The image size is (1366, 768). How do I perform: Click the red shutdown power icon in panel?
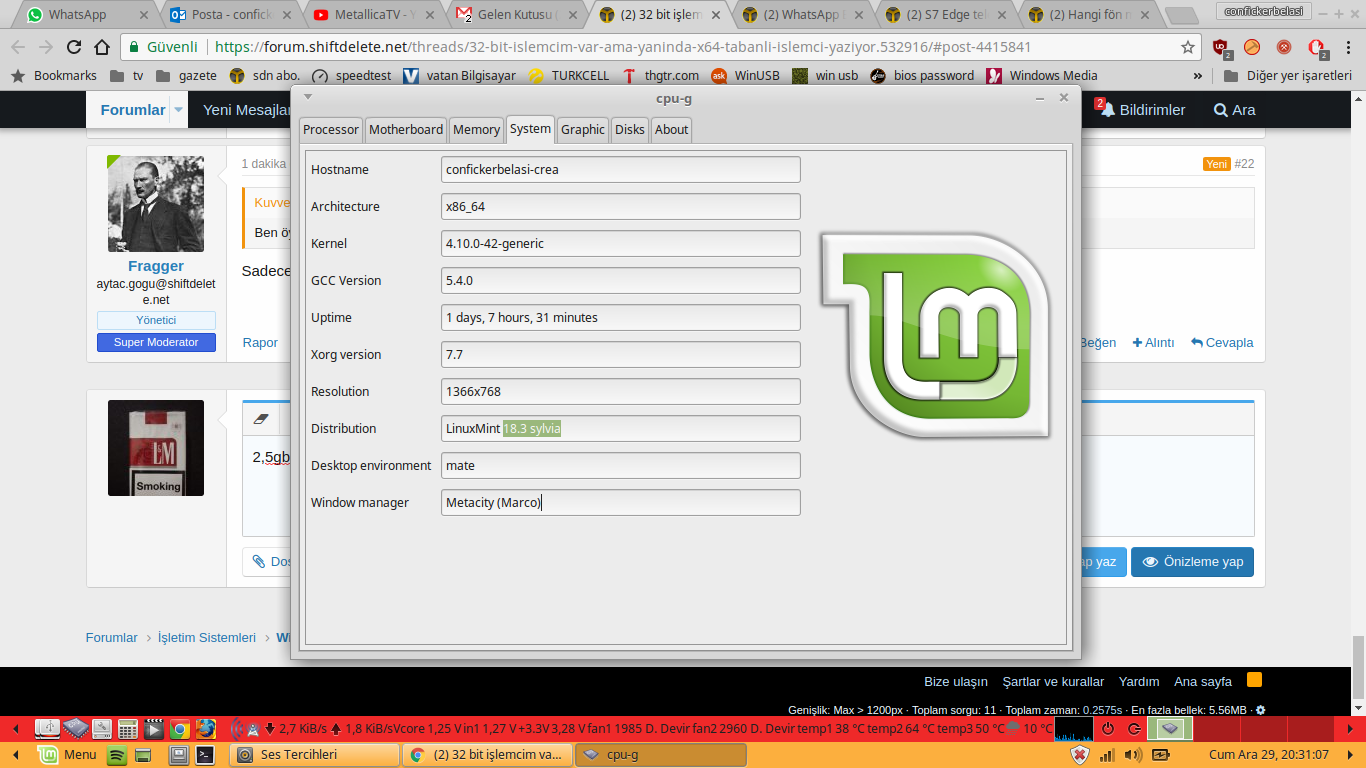[1108, 729]
